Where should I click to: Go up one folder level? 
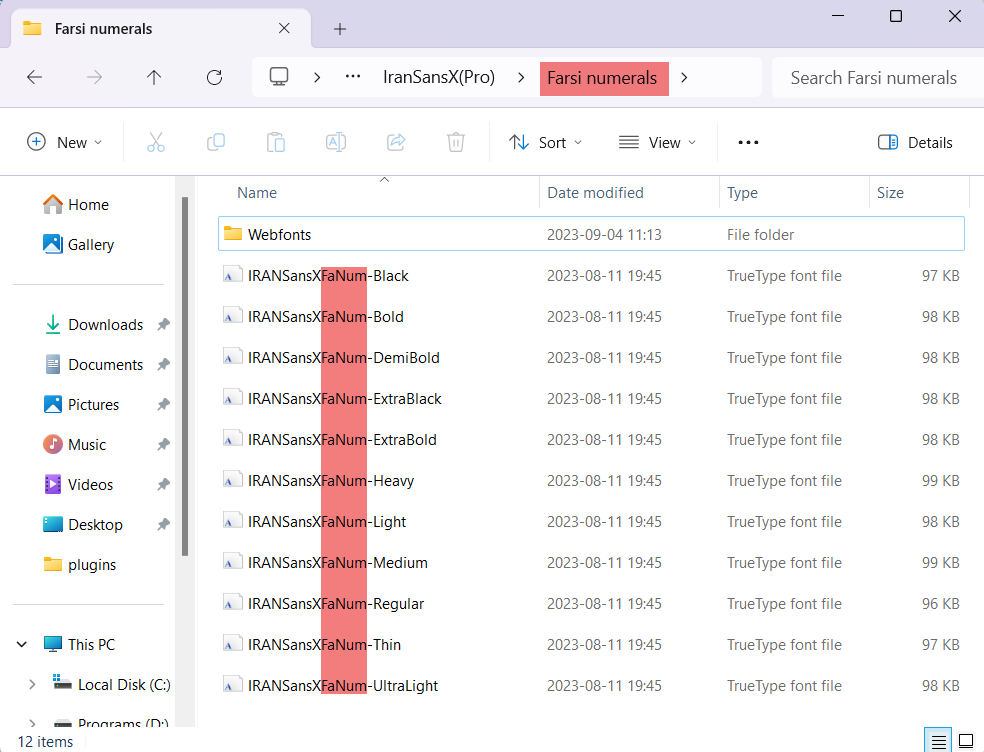pyautogui.click(x=154, y=78)
